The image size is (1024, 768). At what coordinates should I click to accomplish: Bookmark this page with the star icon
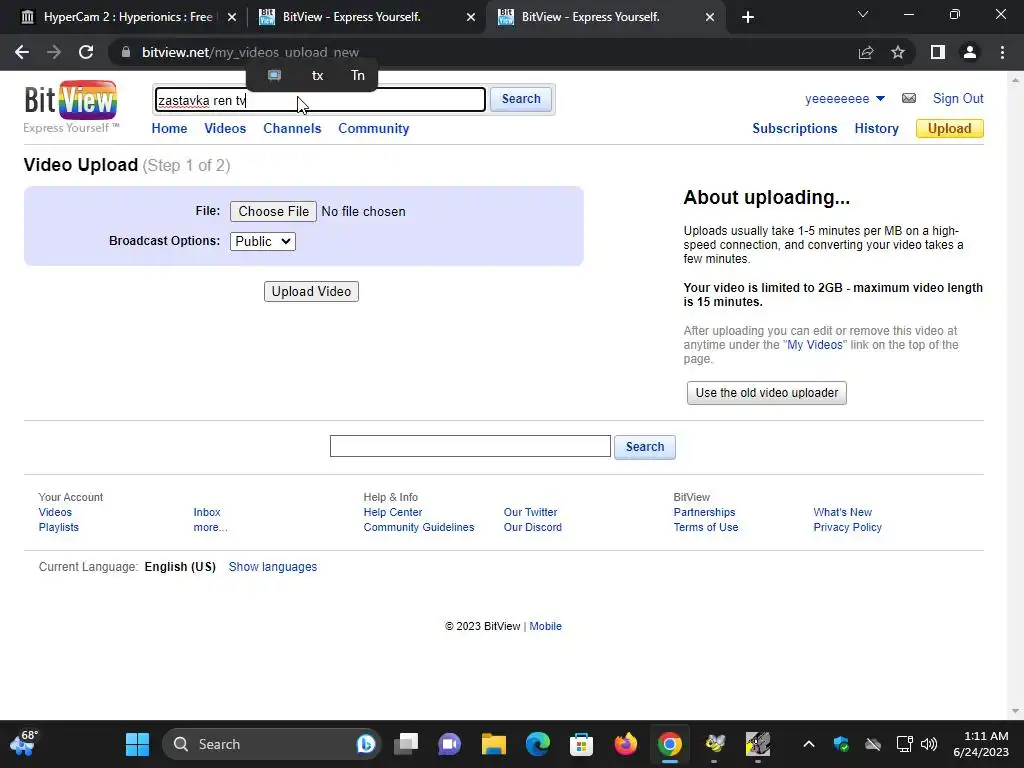898,52
